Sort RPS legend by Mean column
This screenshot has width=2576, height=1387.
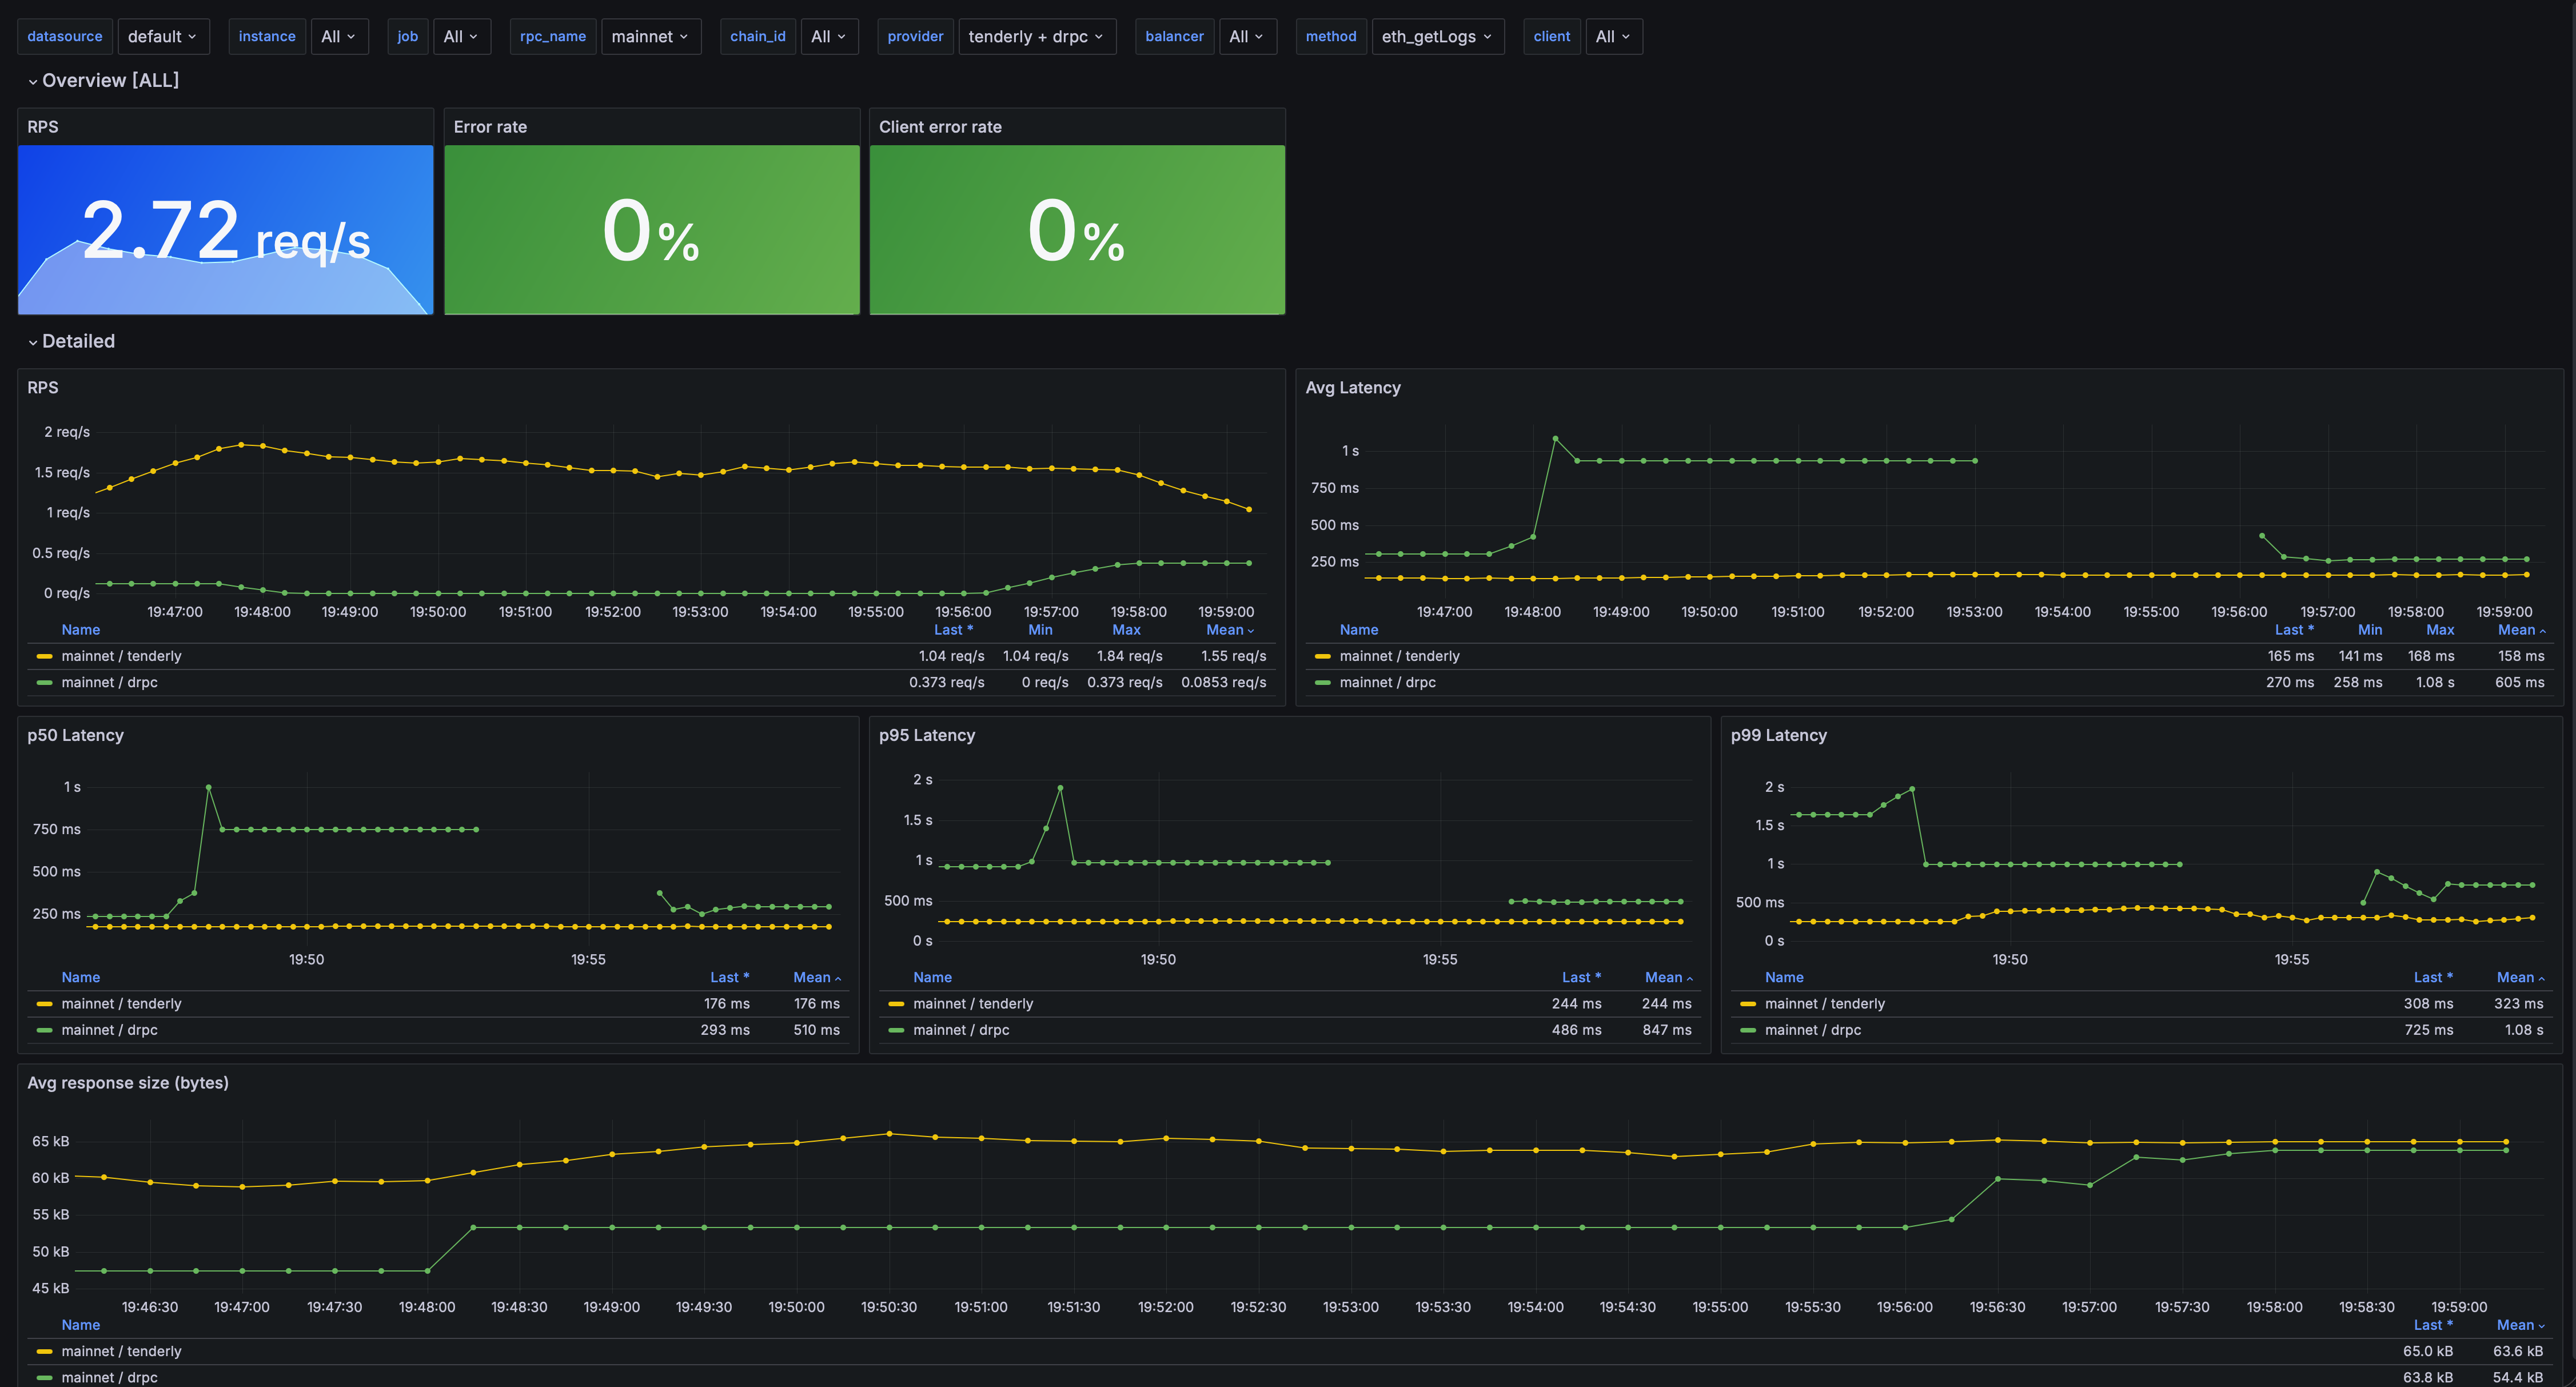[x=1229, y=630]
